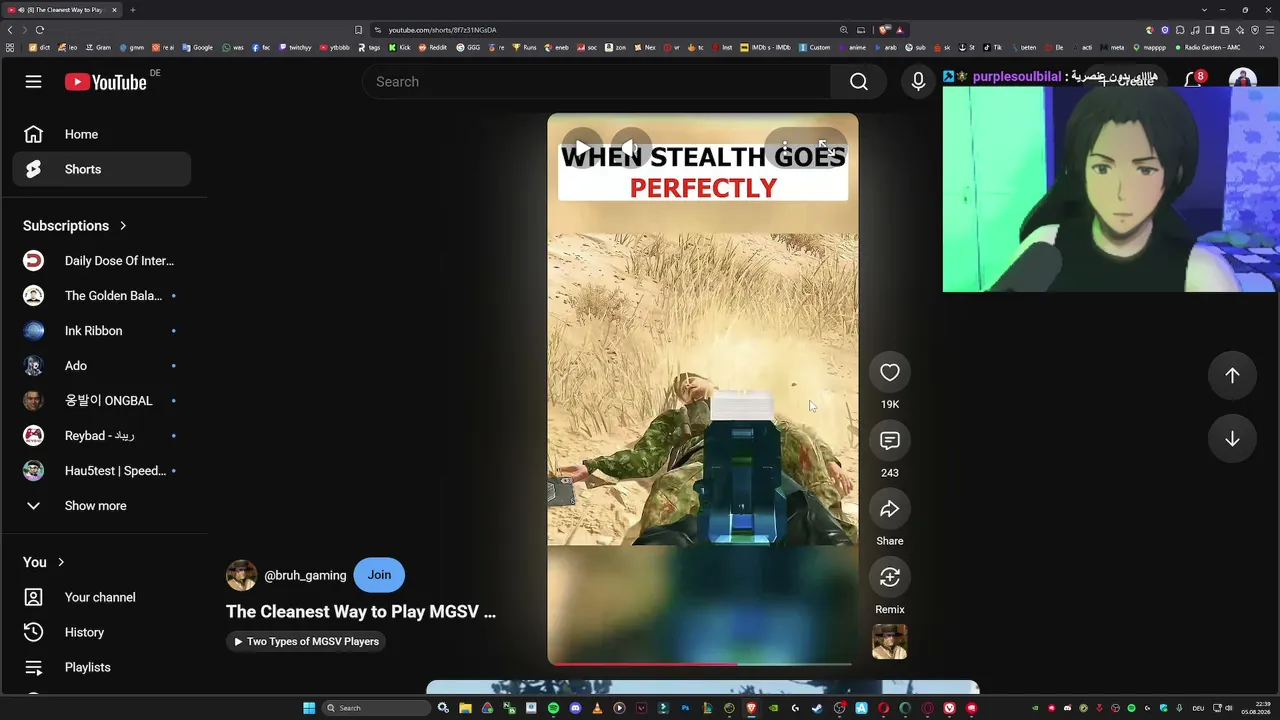Open watch History

(x=102, y=632)
